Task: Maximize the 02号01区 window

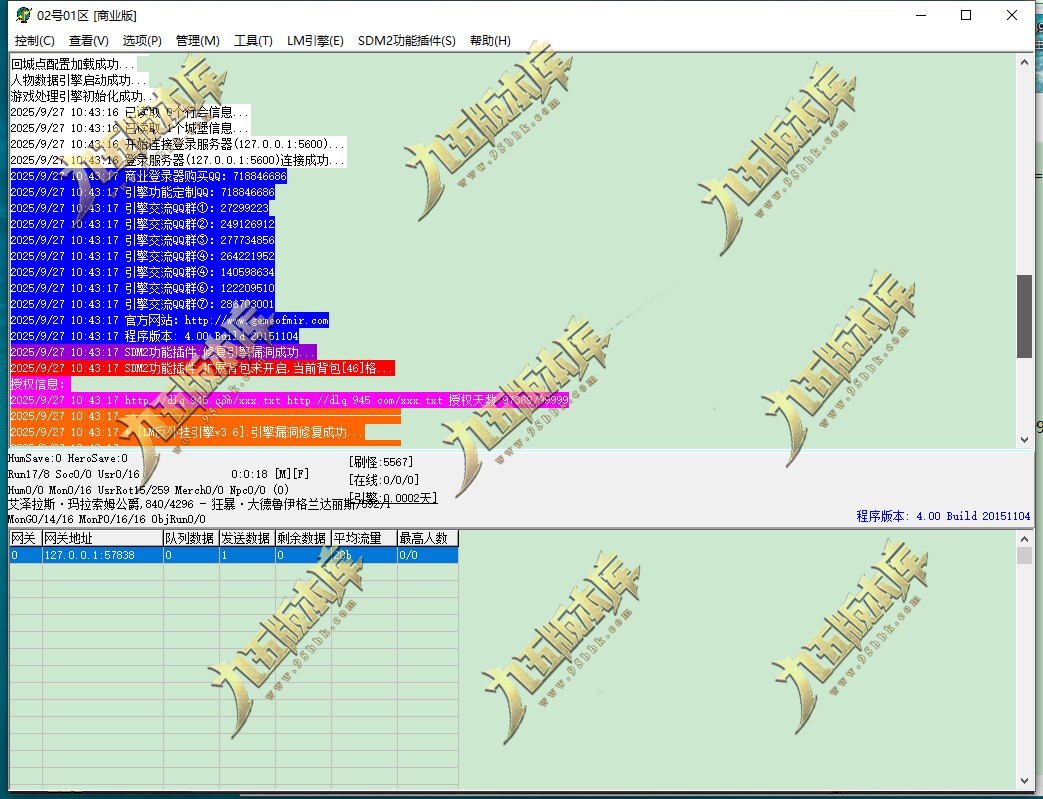Action: point(966,15)
